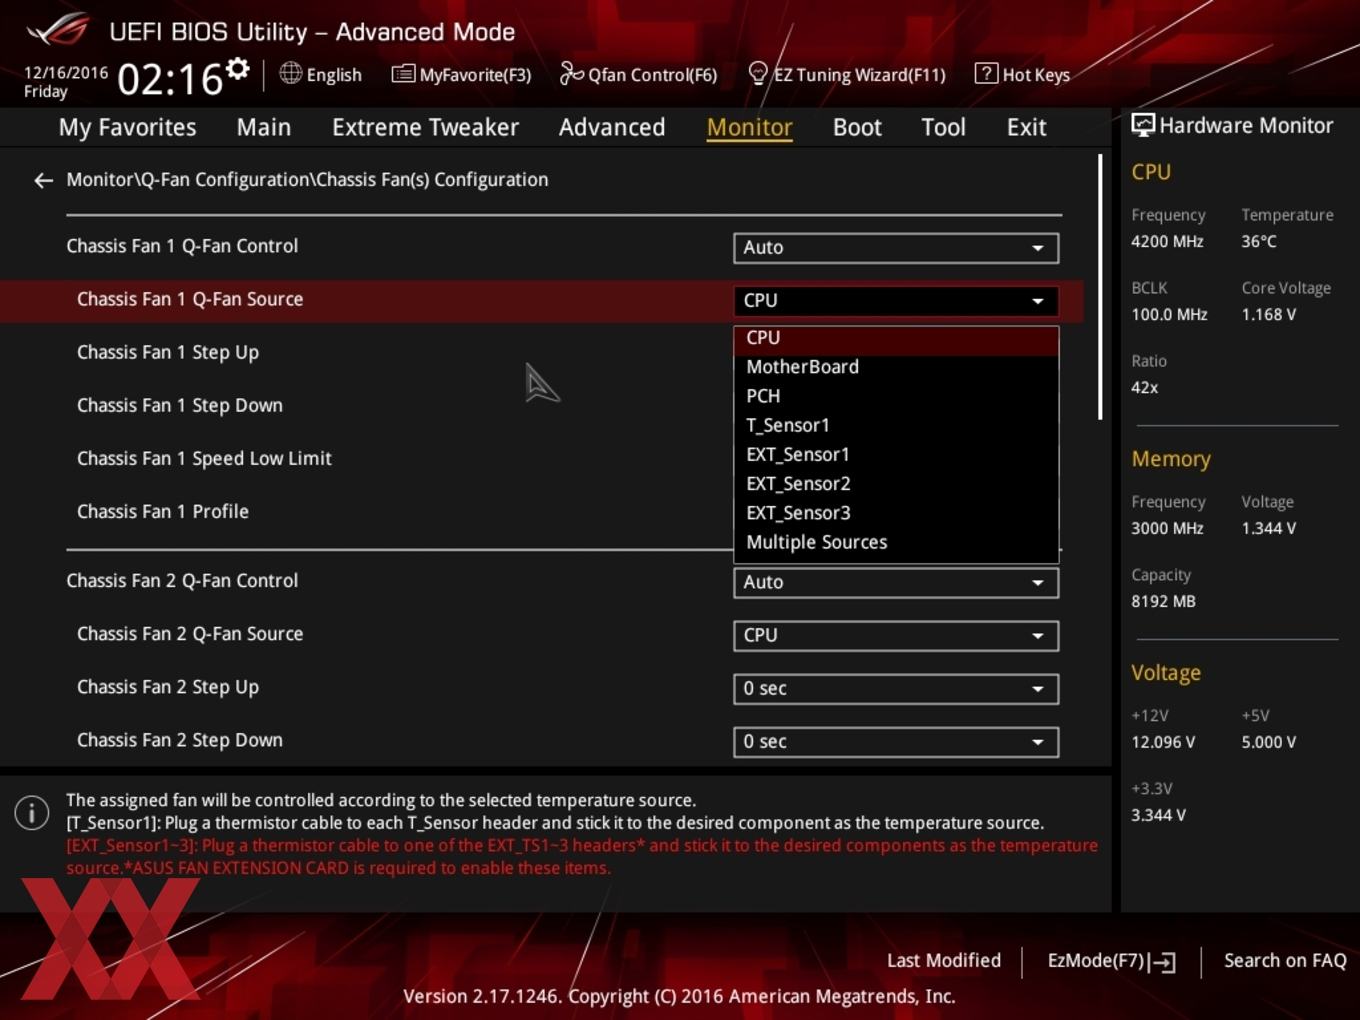Screen dimensions: 1360x1020
Task: Open Chassis Fan 2 Step Up dropdown
Action: 896,689
